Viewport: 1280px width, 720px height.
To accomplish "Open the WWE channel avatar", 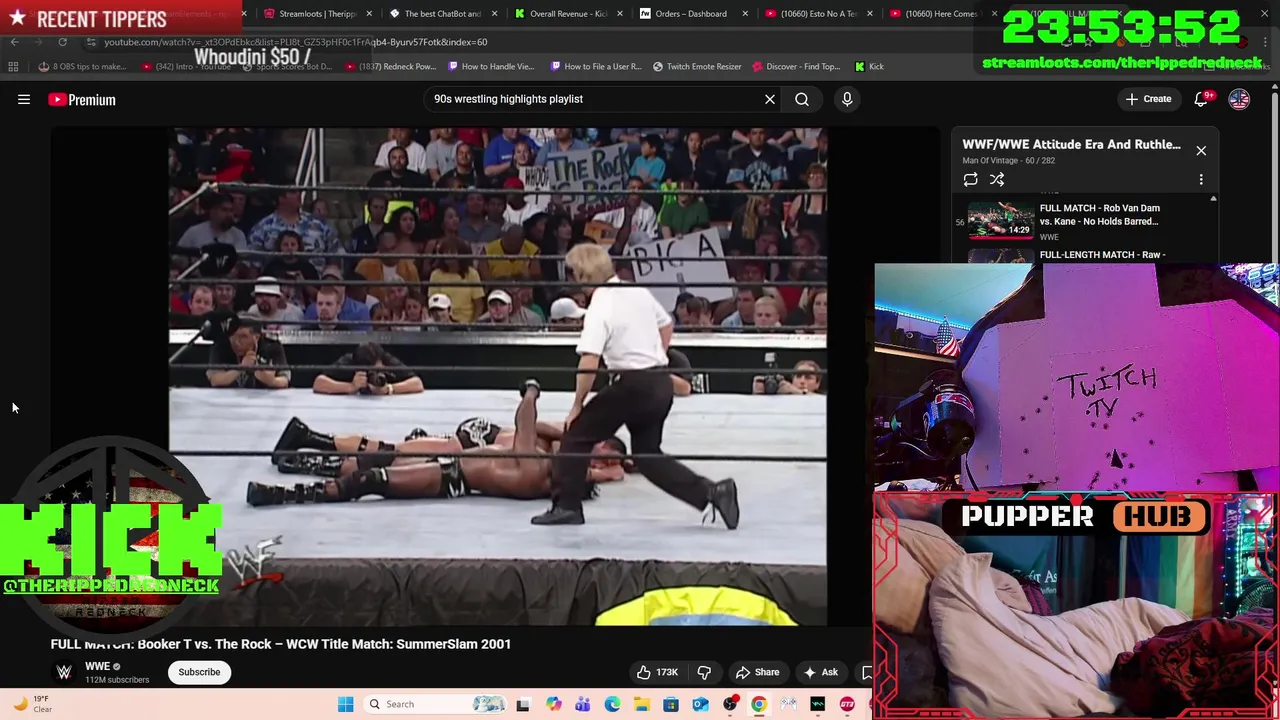I will click(x=64, y=672).
